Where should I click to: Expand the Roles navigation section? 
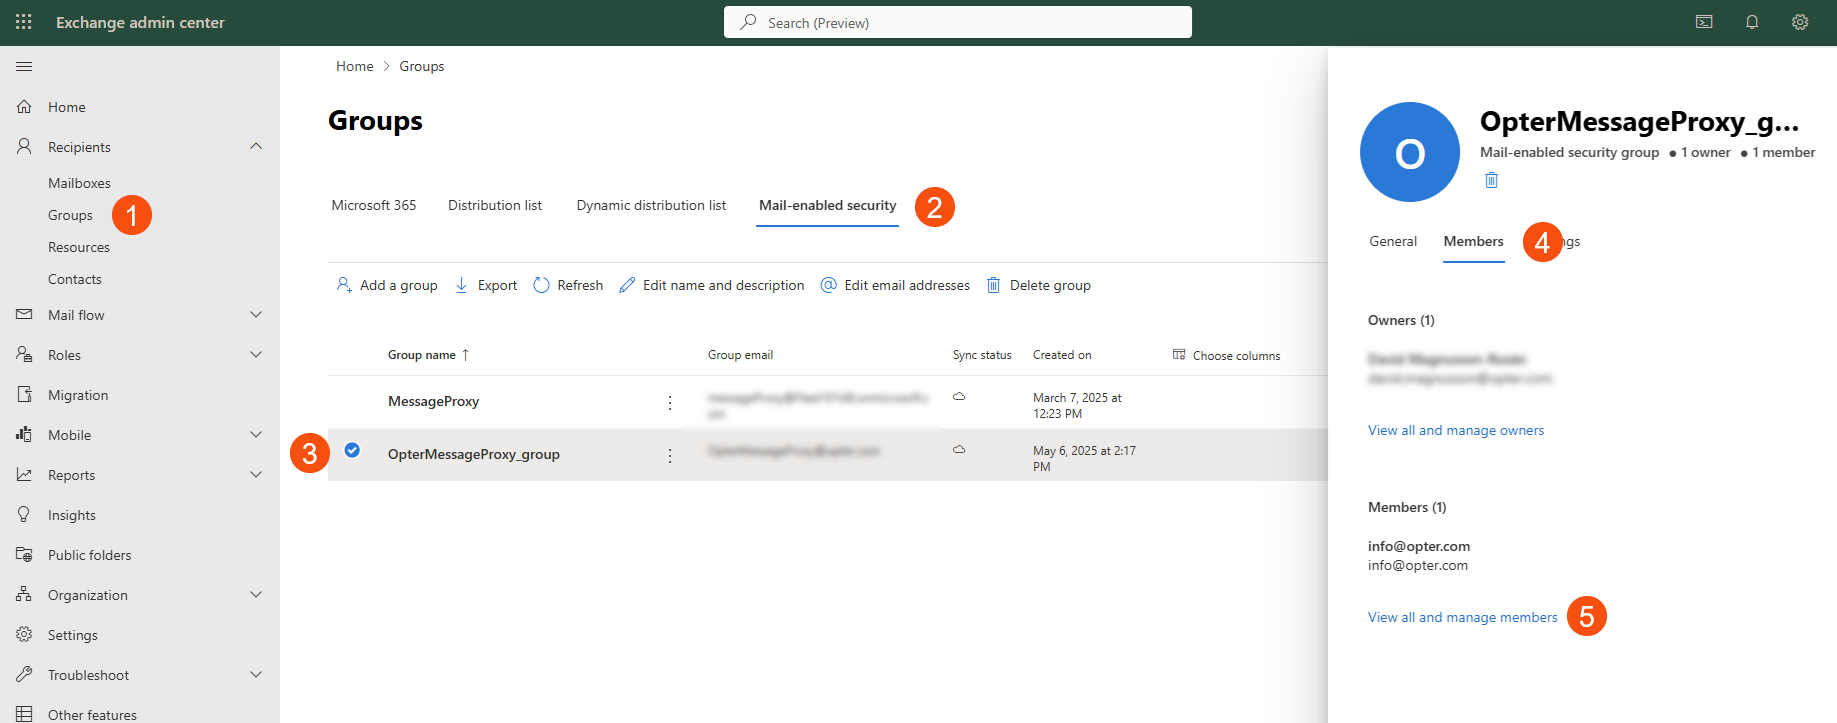pyautogui.click(x=256, y=355)
